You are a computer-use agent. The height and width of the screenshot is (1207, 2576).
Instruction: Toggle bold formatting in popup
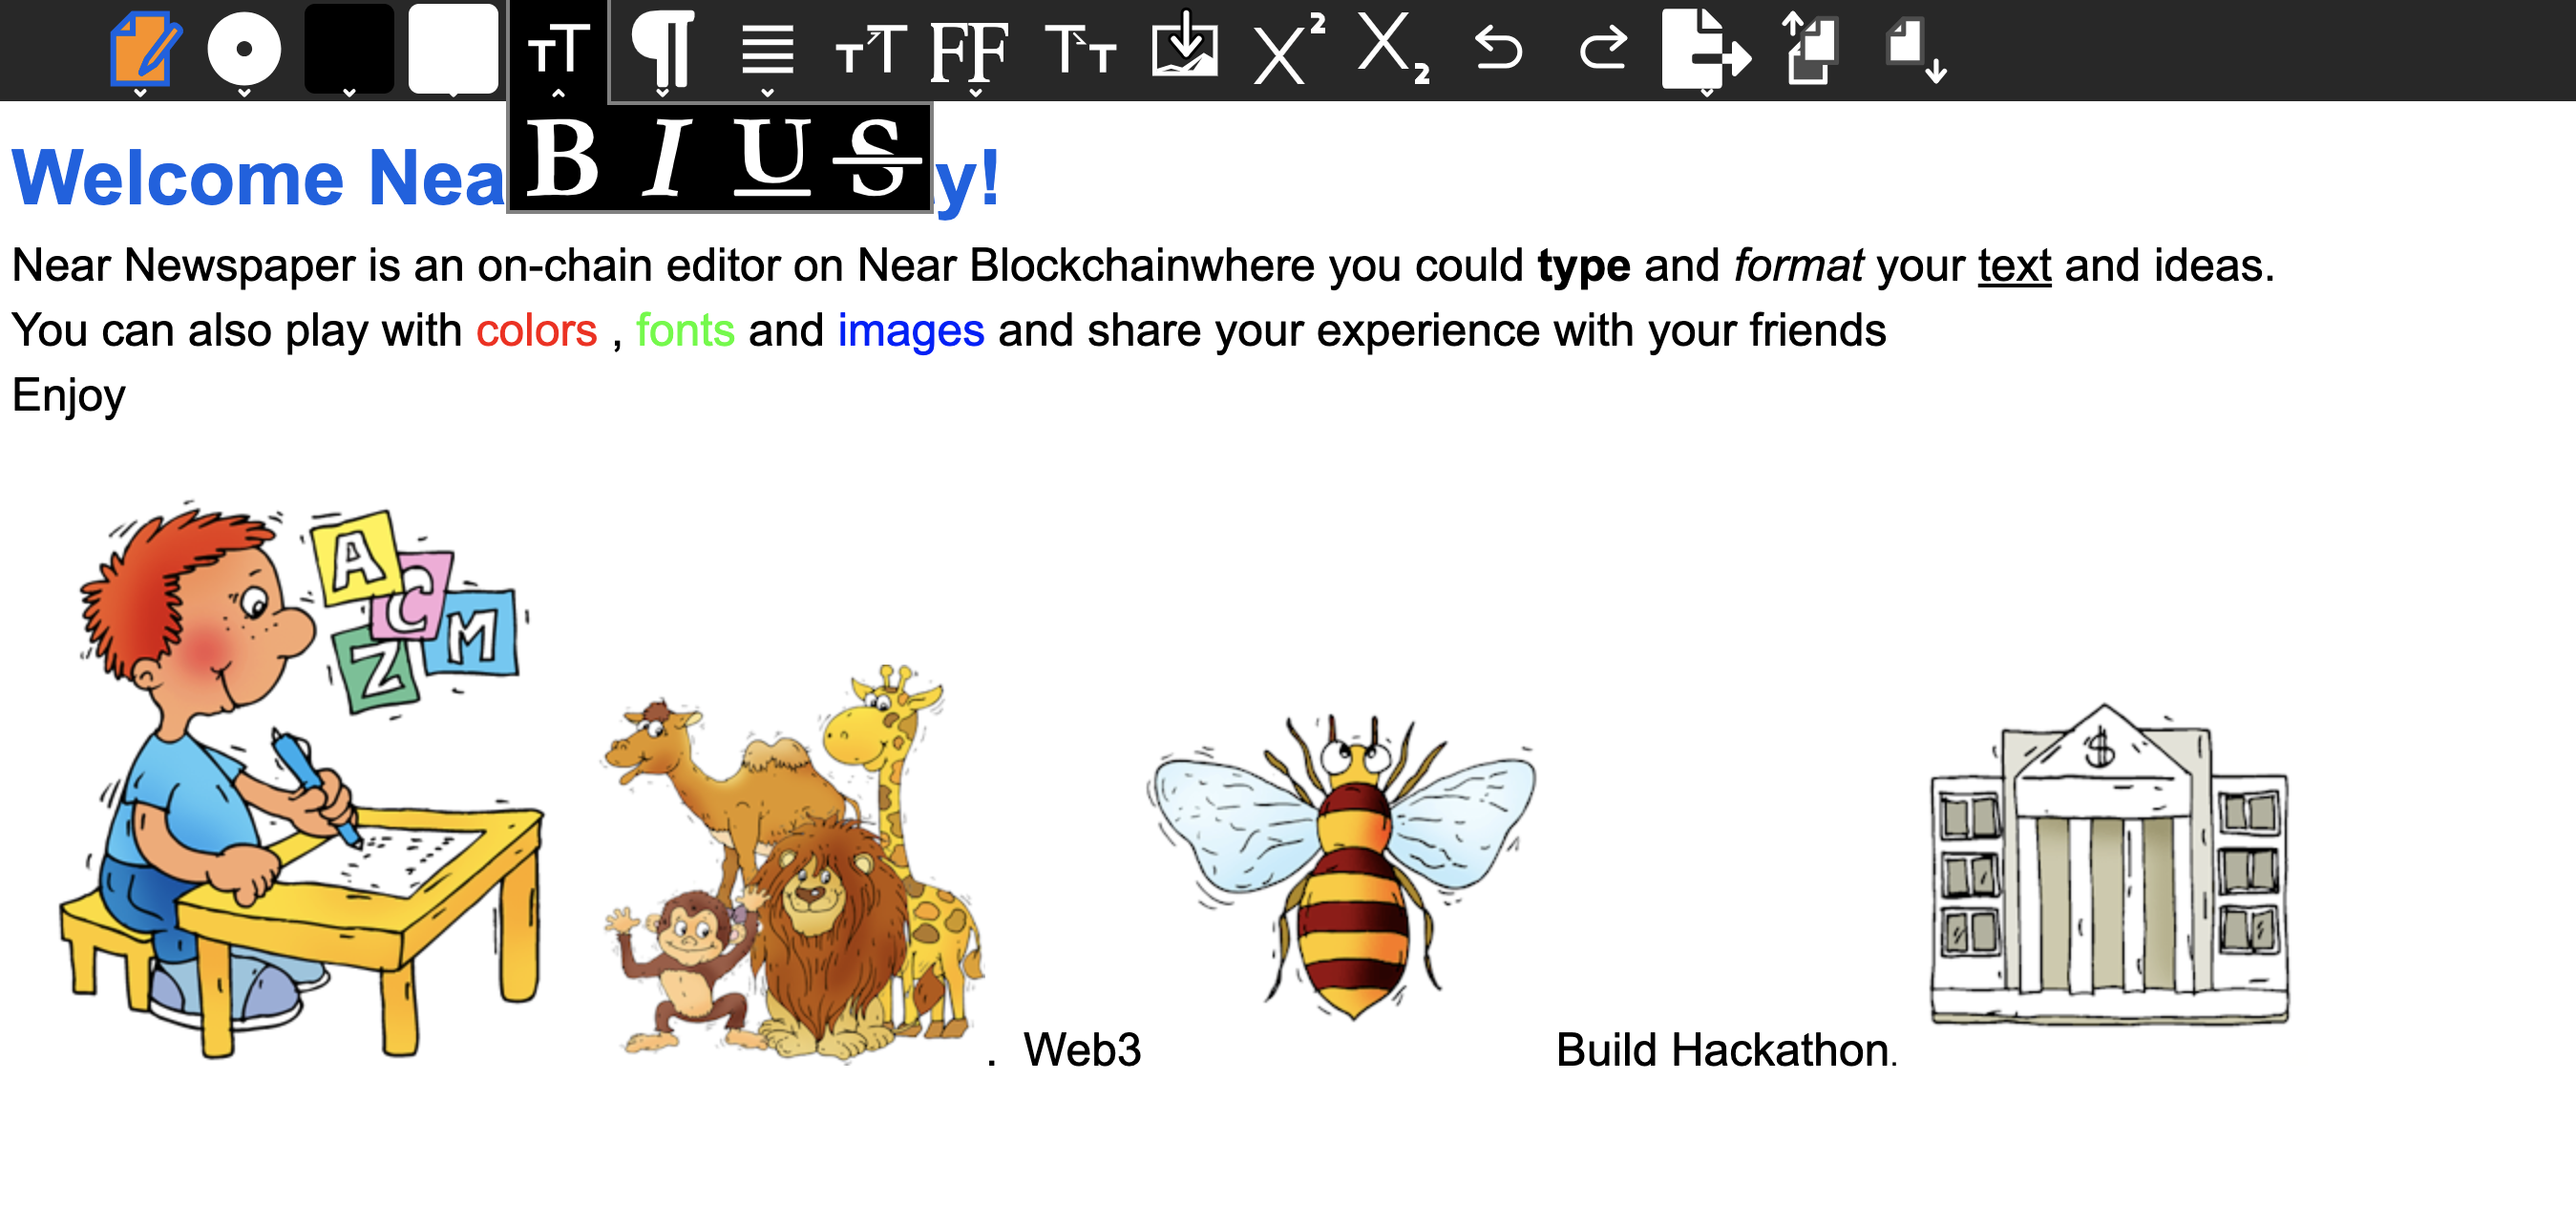pos(562,158)
